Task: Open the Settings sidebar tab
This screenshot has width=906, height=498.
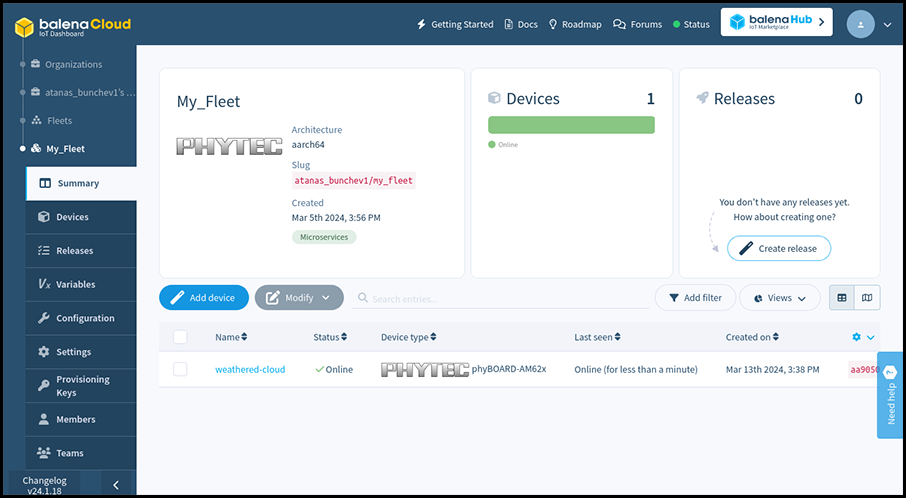Action: [x=81, y=351]
